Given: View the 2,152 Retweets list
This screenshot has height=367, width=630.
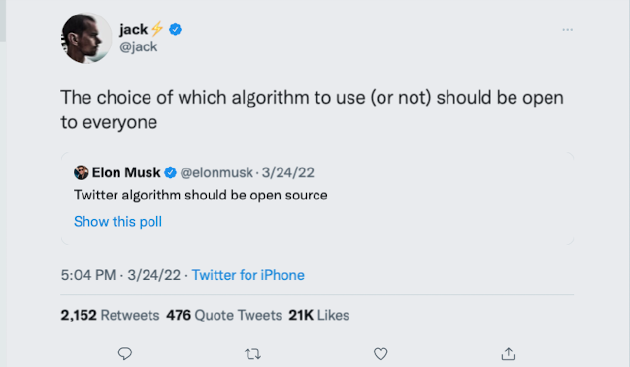Looking at the screenshot, I should 110,315.
